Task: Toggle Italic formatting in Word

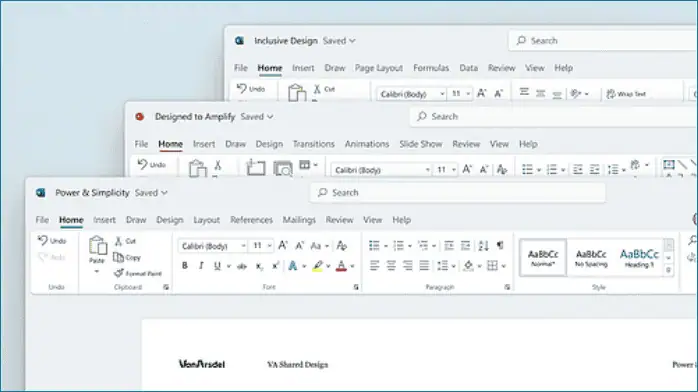Action: coord(201,266)
